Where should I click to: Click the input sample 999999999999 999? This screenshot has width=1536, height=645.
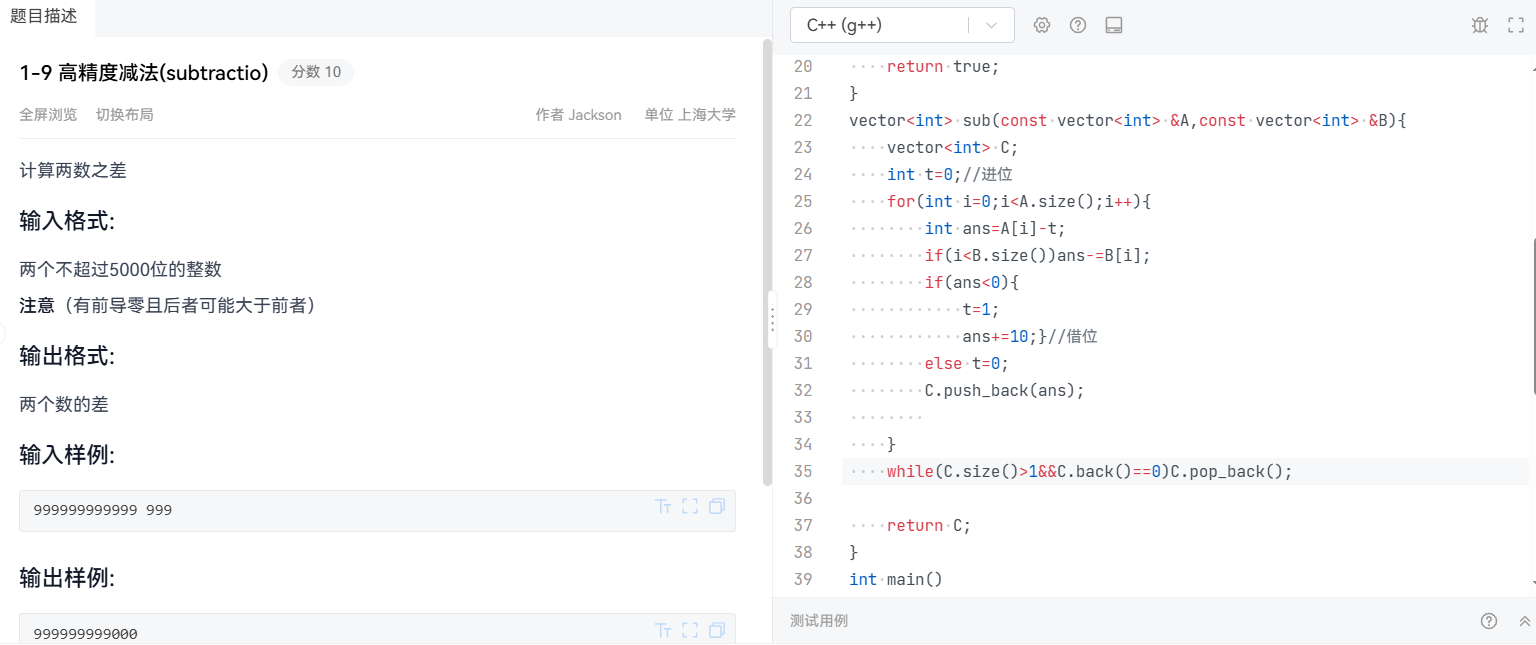tap(103, 510)
